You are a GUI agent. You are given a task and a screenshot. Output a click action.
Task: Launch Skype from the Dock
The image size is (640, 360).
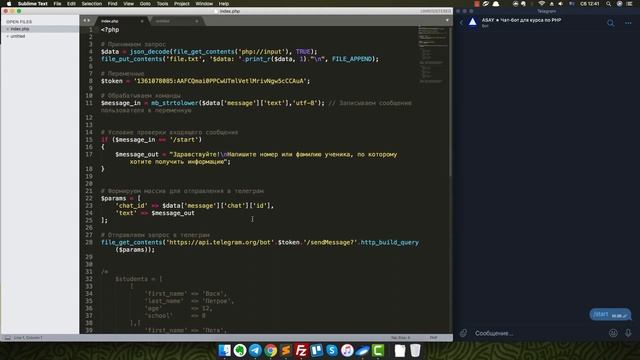pos(332,350)
